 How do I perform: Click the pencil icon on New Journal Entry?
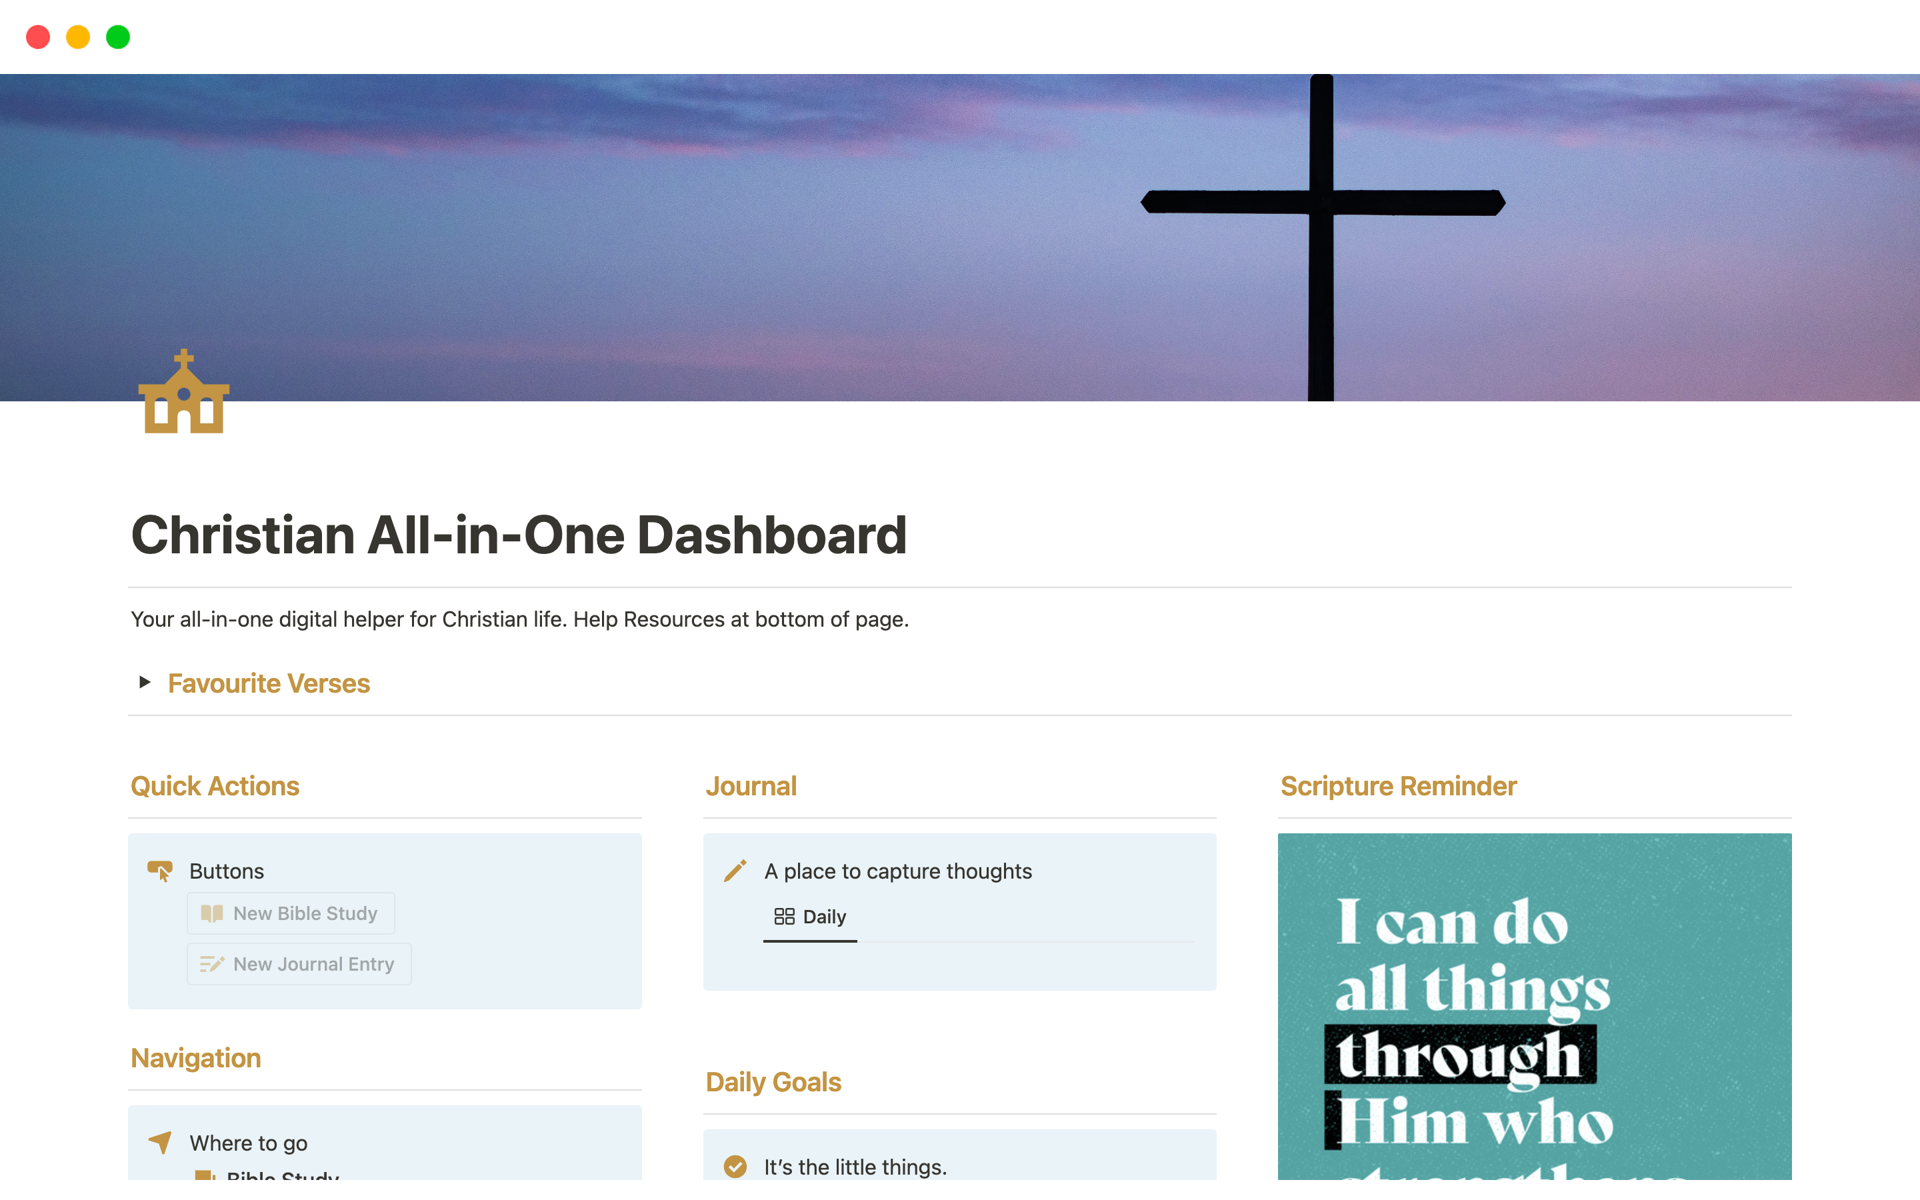coord(212,964)
